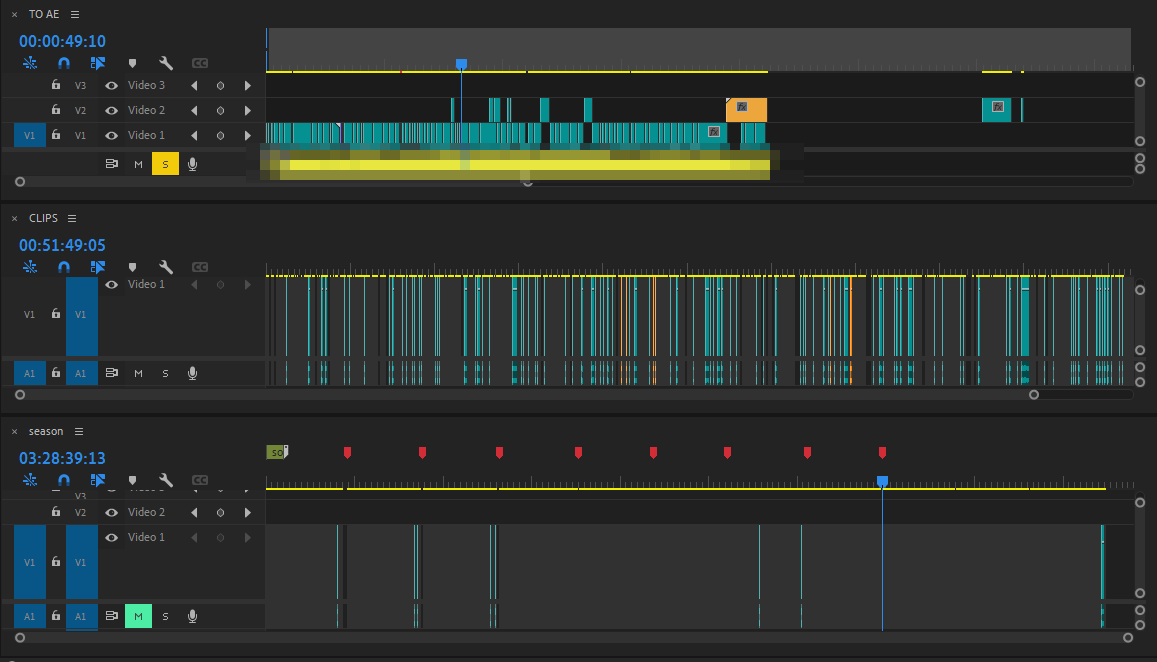This screenshot has width=1157, height=662.
Task: Go to next keyframe on Video 2 in TO AE
Action: (x=247, y=111)
